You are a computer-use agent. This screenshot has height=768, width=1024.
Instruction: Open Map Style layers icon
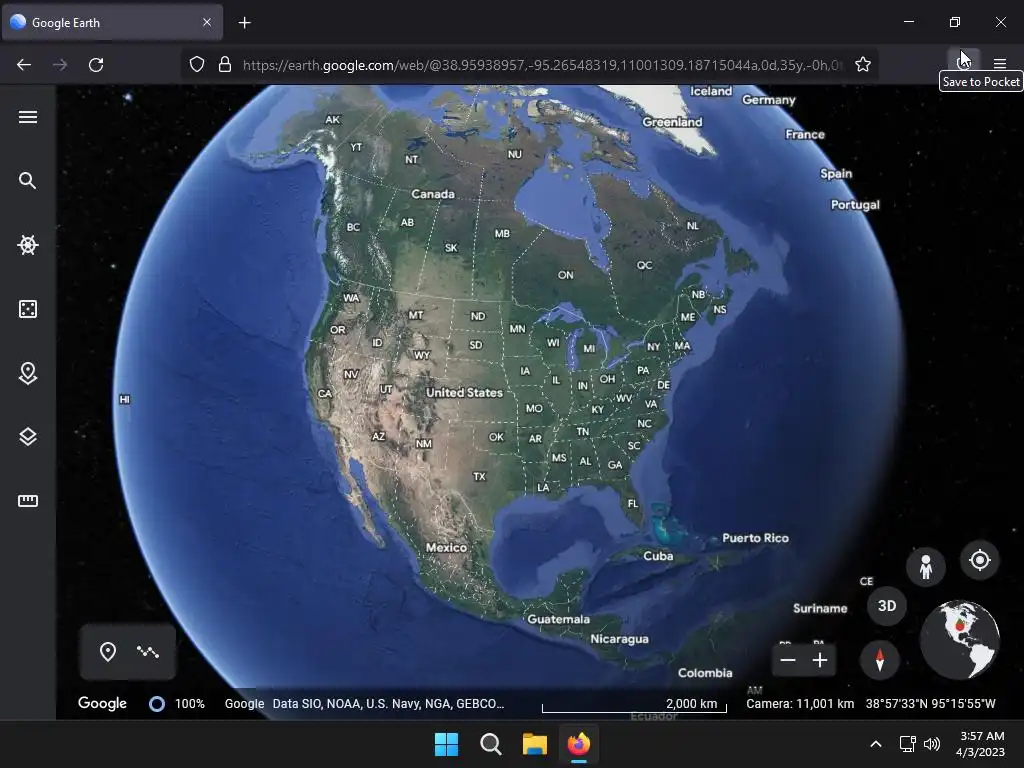(27, 436)
